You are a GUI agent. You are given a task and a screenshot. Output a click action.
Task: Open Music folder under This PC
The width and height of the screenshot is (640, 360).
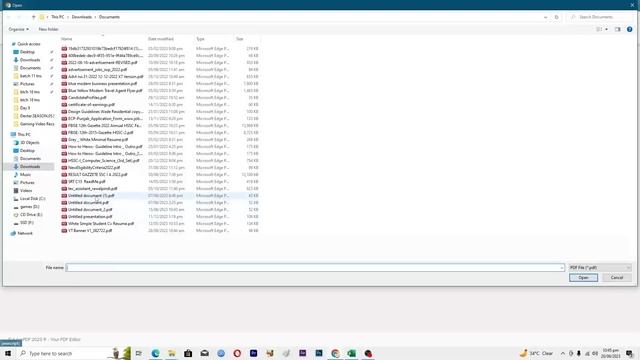(25, 174)
